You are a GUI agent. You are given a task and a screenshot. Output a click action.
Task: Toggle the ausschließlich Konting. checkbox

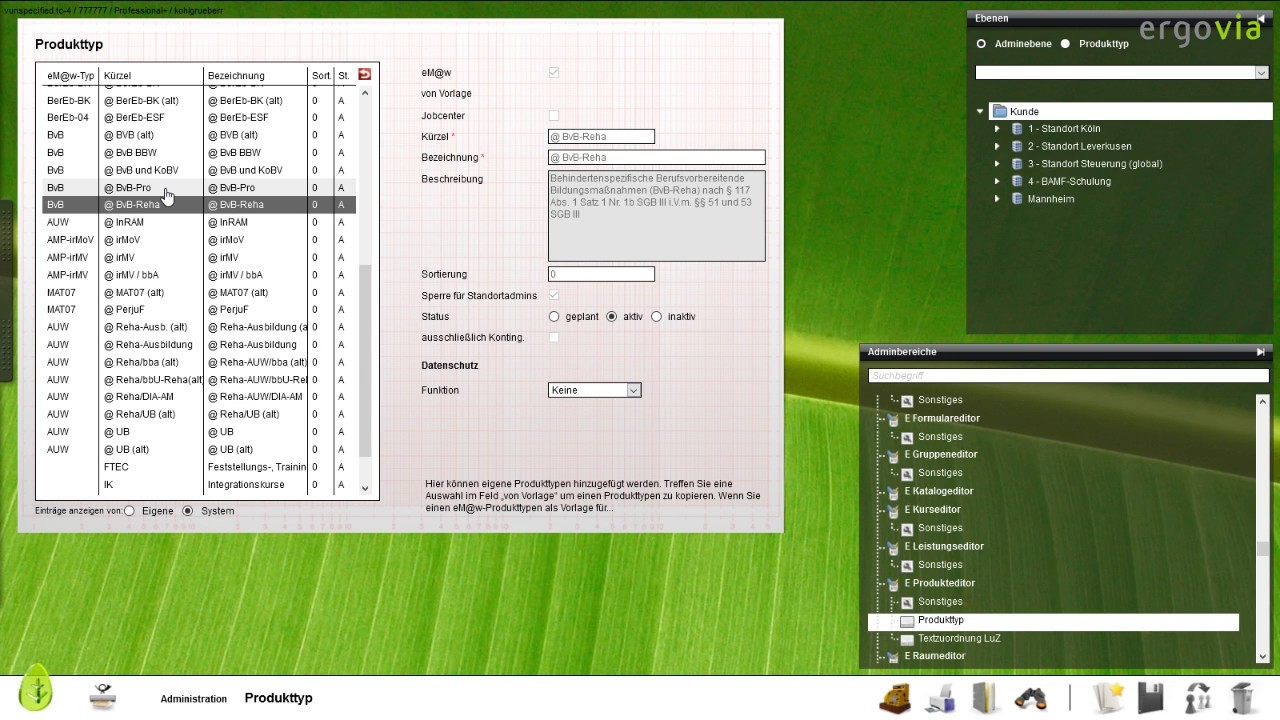pyautogui.click(x=554, y=338)
